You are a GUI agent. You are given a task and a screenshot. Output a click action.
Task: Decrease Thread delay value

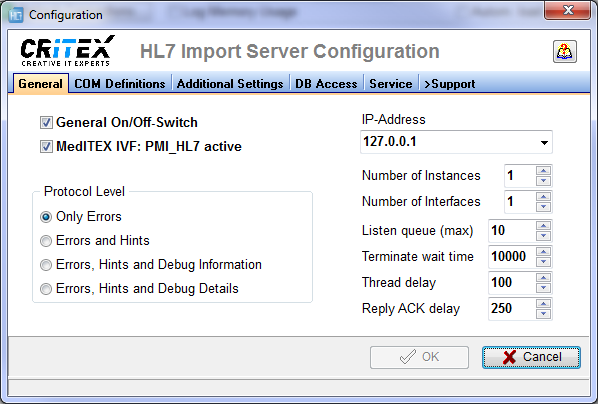pos(543,288)
